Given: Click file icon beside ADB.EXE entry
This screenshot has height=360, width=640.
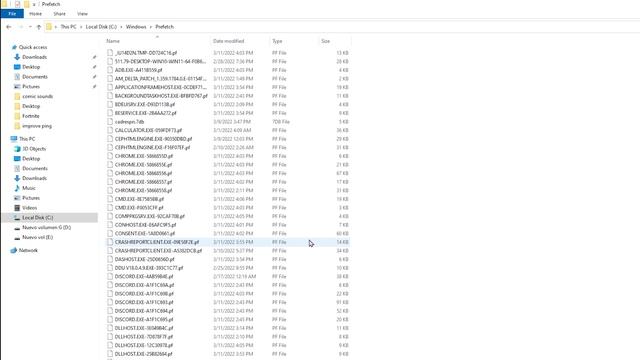Looking at the screenshot, I should coord(110,70).
